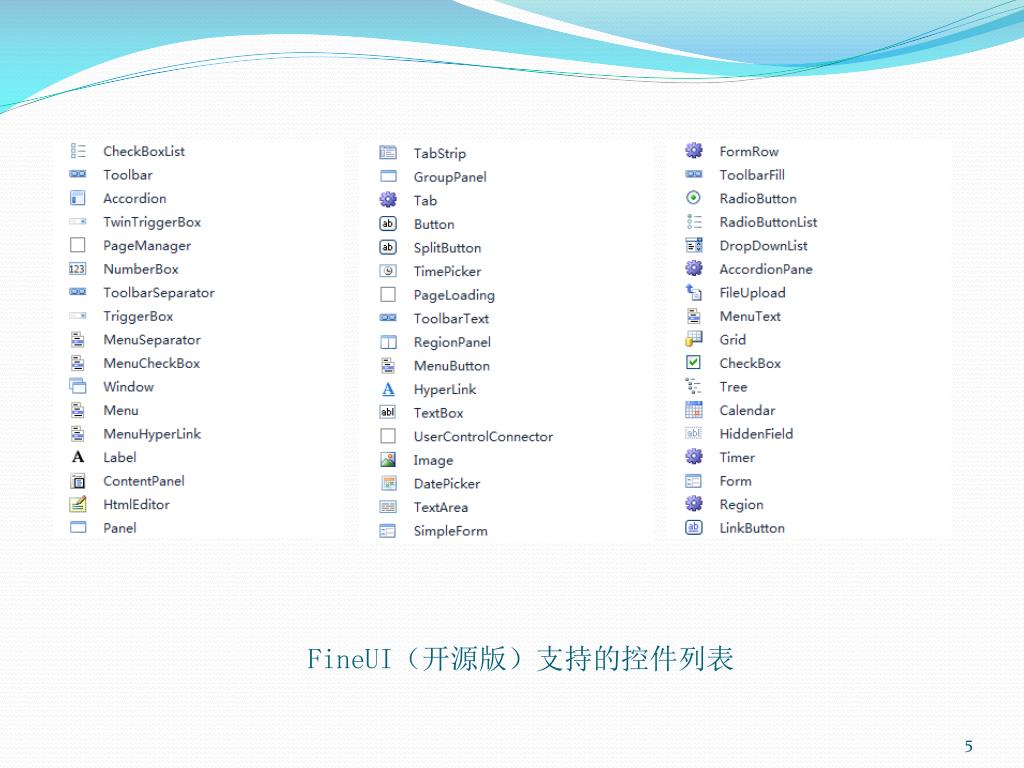The height and width of the screenshot is (768, 1024).
Task: Select the Panel icon
Action: [78, 527]
